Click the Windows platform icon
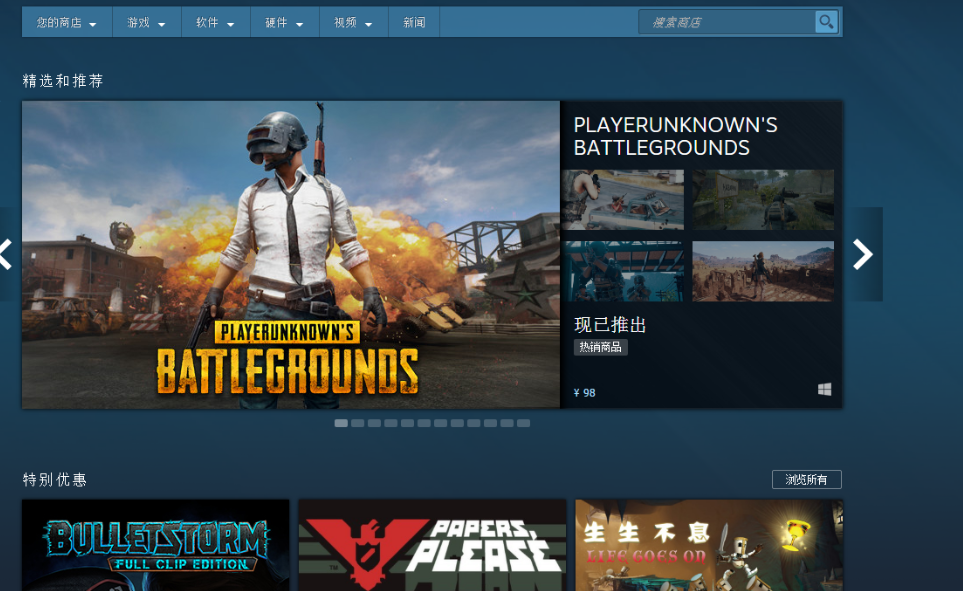 824,389
